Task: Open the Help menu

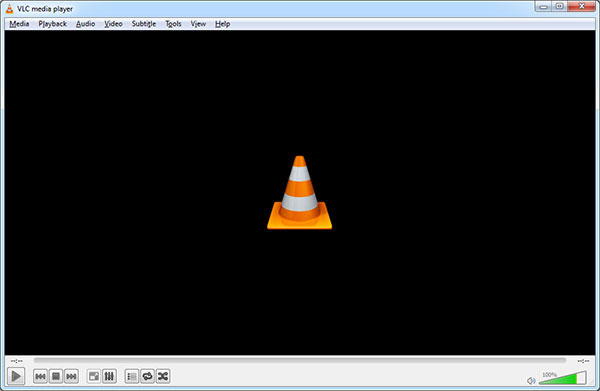Action: pyautogui.click(x=222, y=24)
